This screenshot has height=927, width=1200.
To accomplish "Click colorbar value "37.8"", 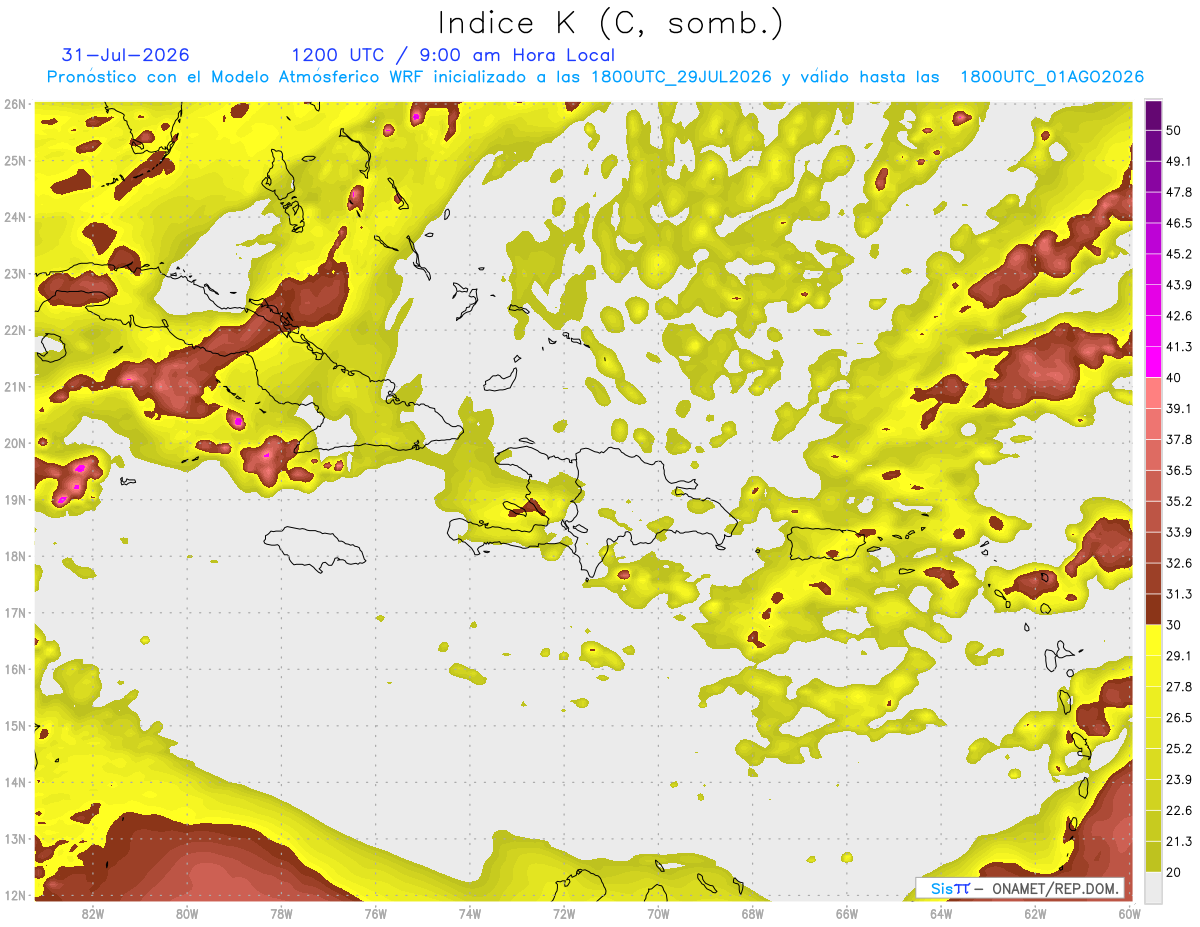I will click(1179, 439).
